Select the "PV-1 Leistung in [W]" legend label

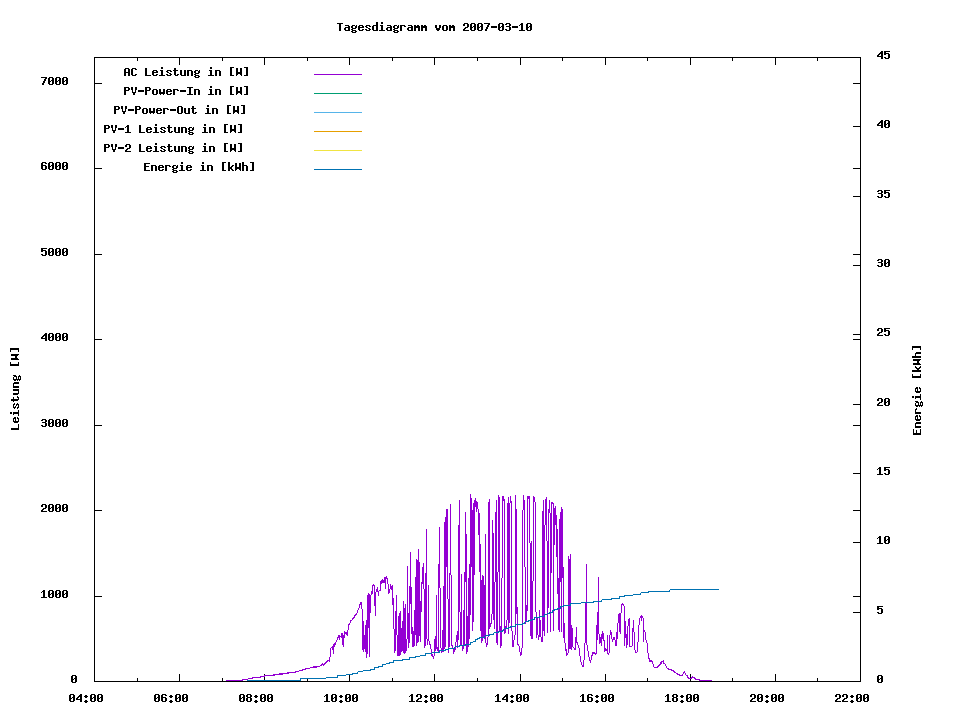point(173,129)
